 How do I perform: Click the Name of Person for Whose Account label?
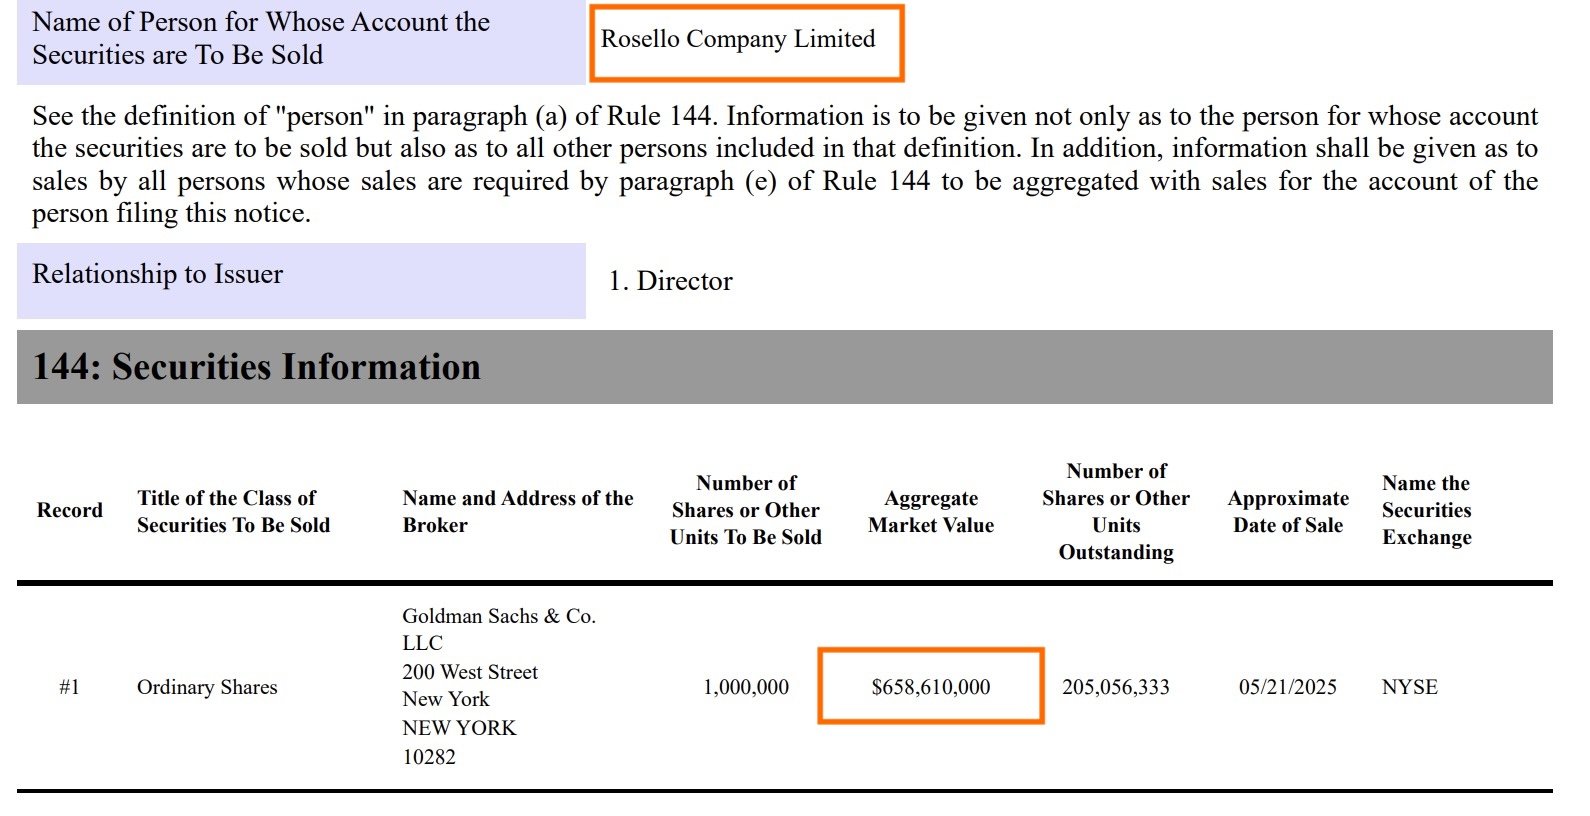click(x=261, y=39)
